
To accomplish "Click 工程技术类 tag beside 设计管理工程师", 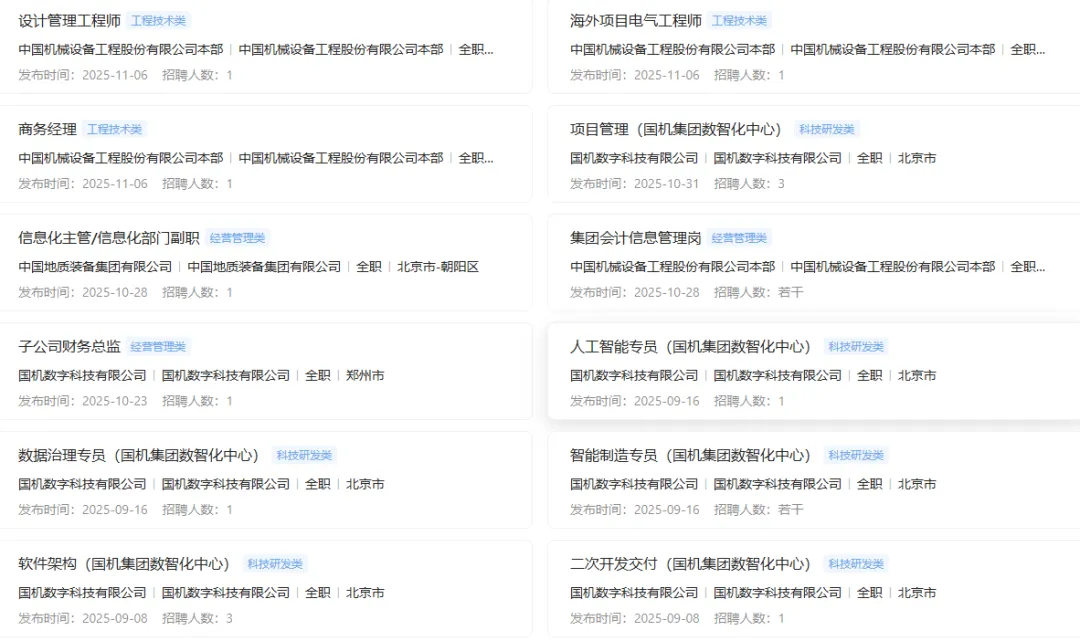I will click(x=158, y=21).
